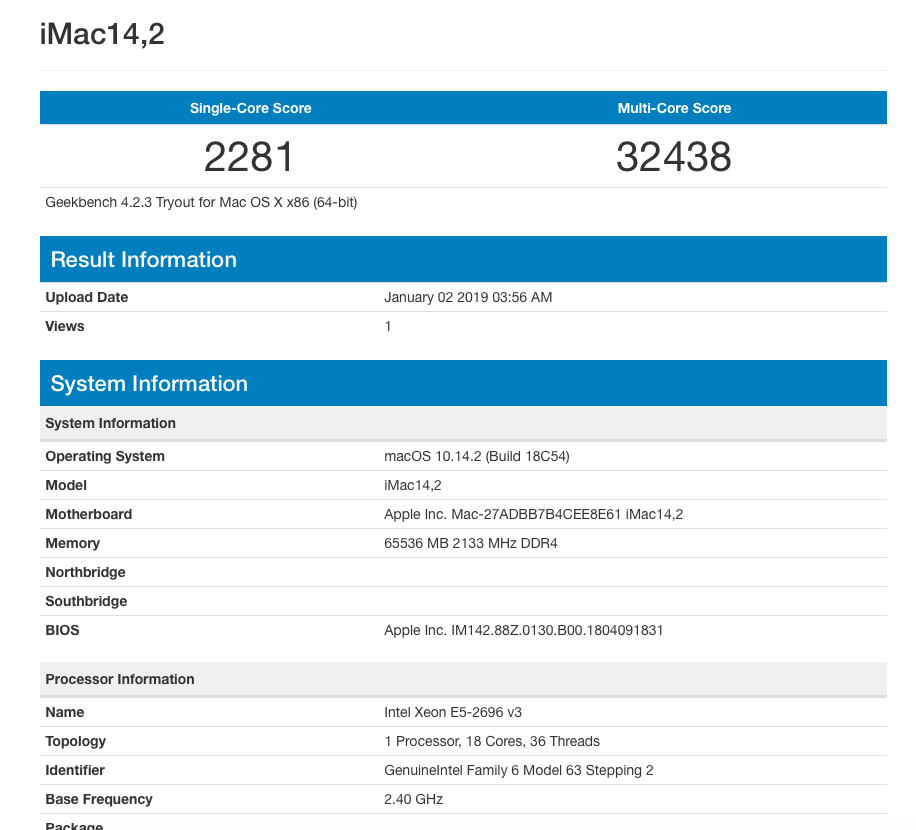Click the Result Information section header
916x830 pixels.
144,260
